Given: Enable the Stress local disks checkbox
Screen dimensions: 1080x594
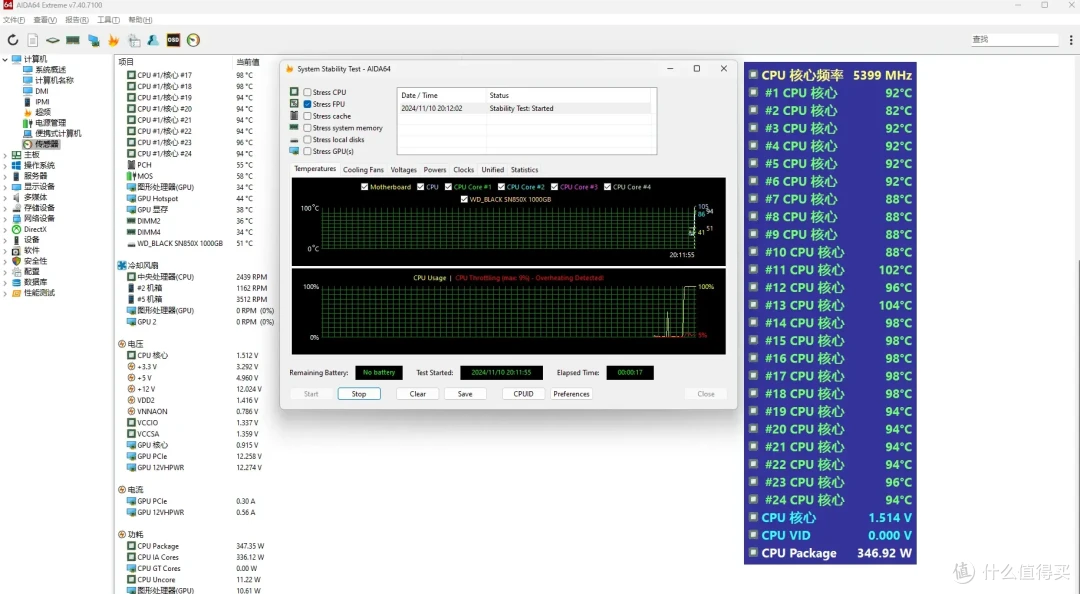Looking at the screenshot, I should (x=307, y=139).
